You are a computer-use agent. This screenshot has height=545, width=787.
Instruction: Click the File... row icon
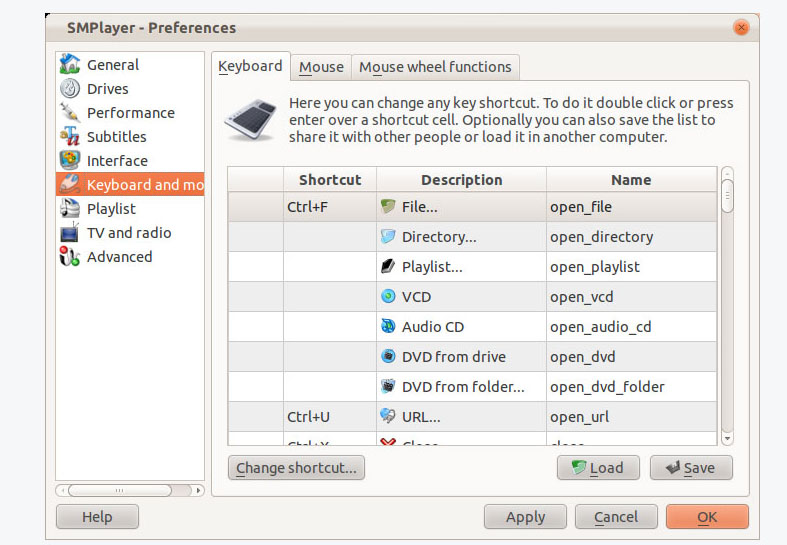tap(388, 206)
